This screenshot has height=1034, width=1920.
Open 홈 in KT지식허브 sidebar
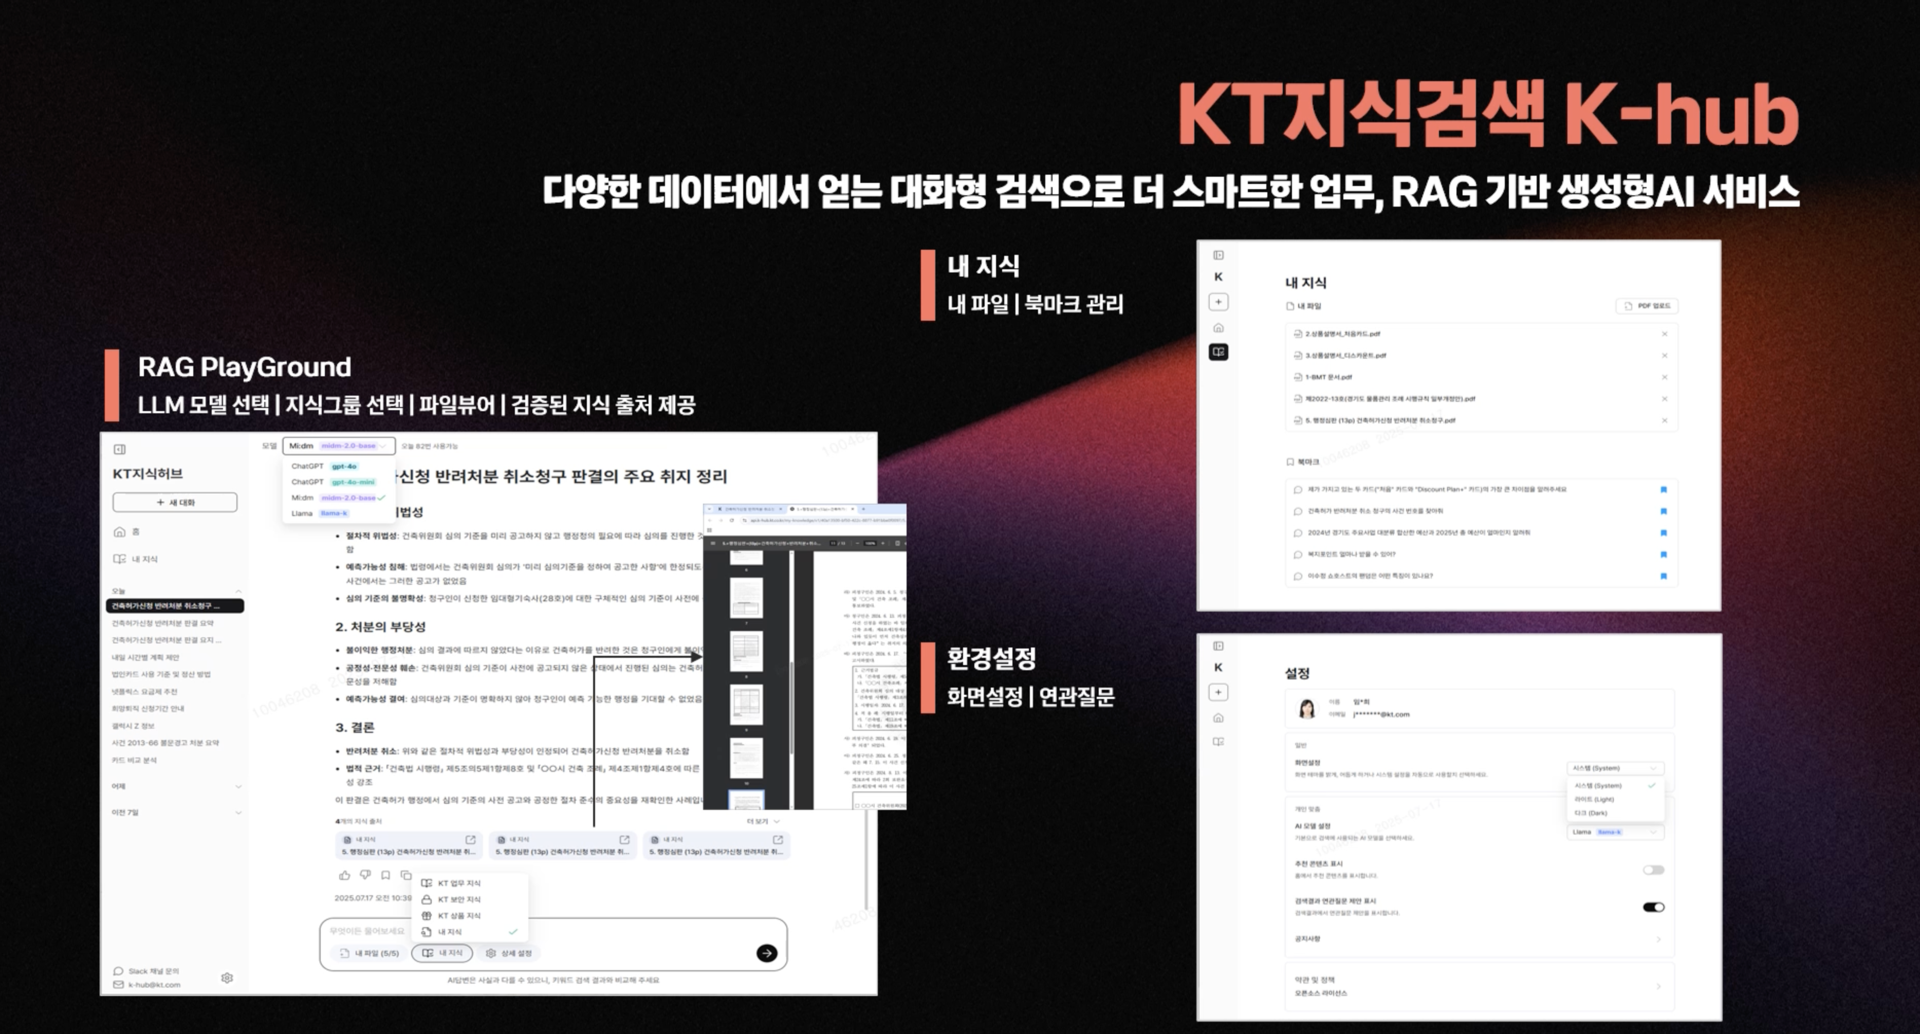(x=127, y=532)
